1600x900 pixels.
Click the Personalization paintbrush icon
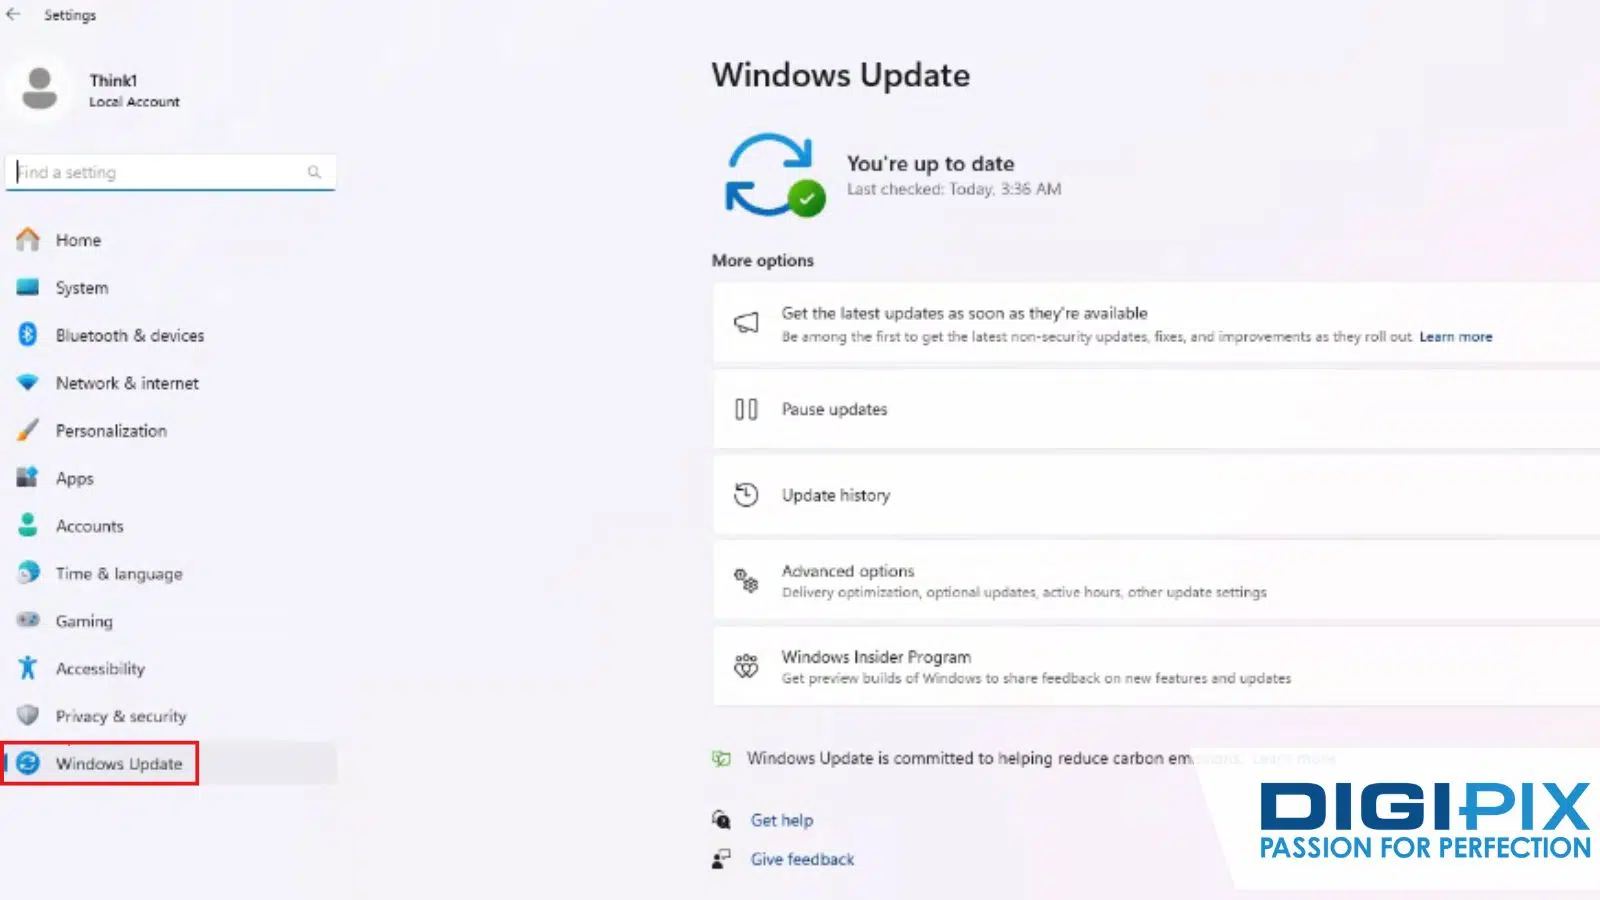click(x=28, y=430)
